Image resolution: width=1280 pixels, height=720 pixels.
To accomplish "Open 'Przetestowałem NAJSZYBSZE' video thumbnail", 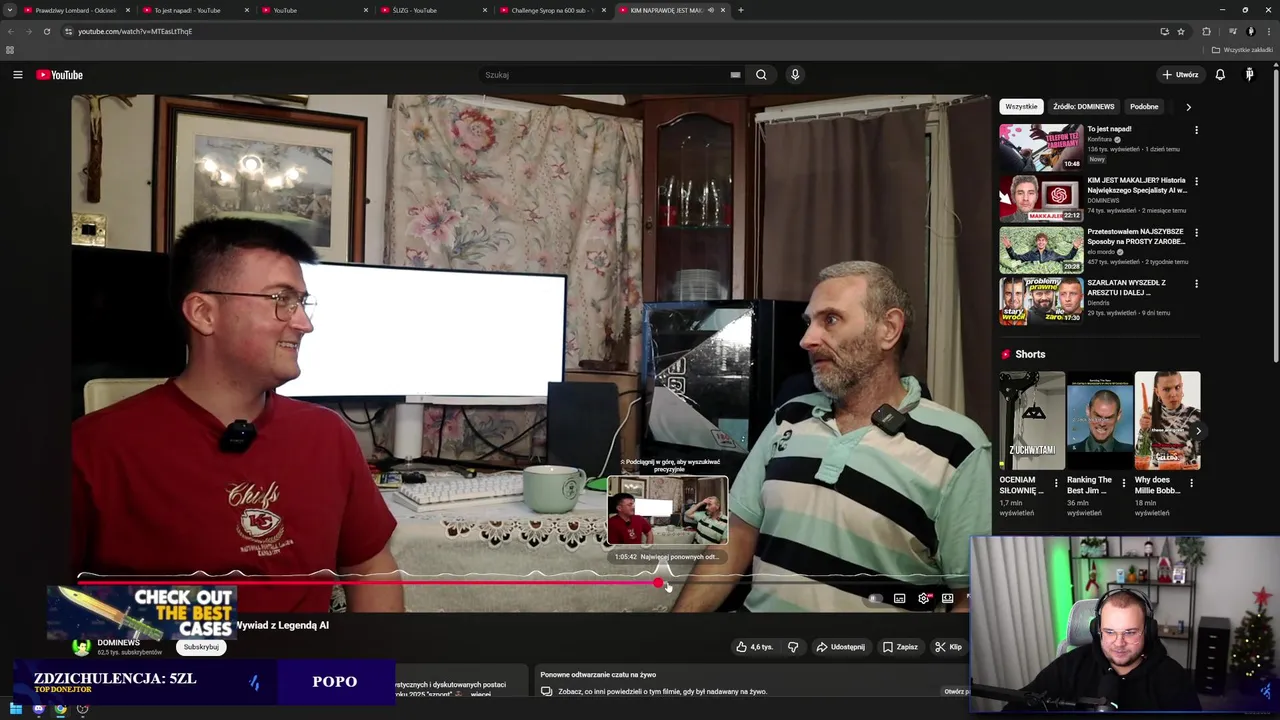I will pyautogui.click(x=1041, y=250).
